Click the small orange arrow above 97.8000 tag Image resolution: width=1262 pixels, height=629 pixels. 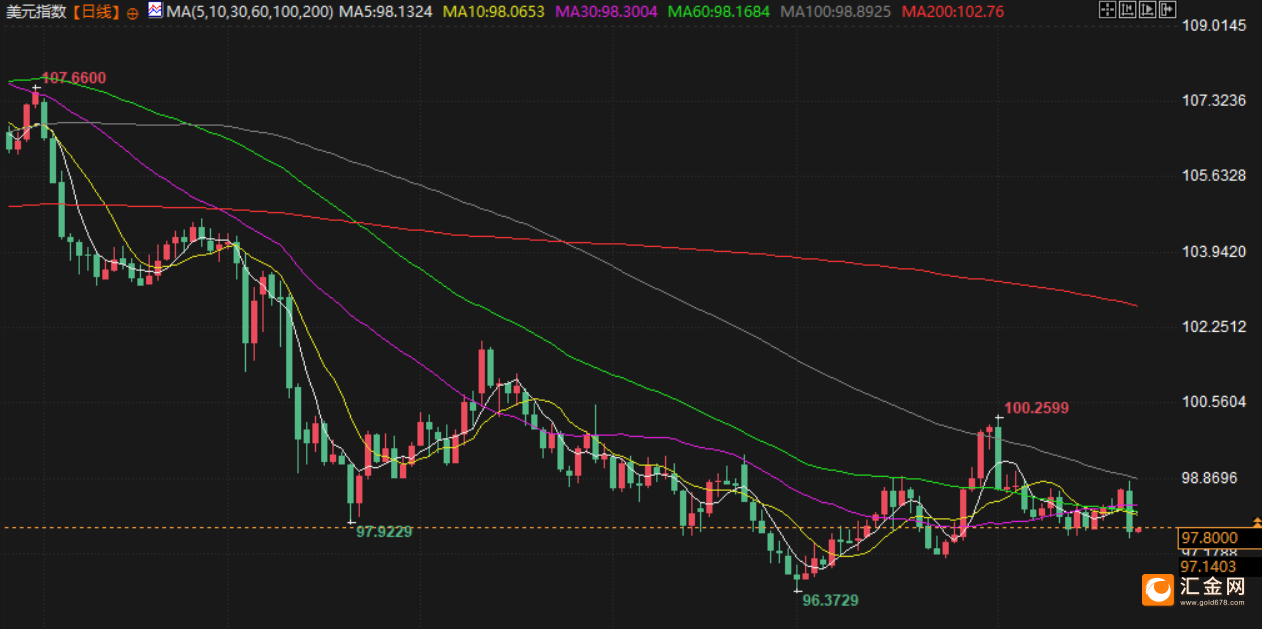(1256, 522)
